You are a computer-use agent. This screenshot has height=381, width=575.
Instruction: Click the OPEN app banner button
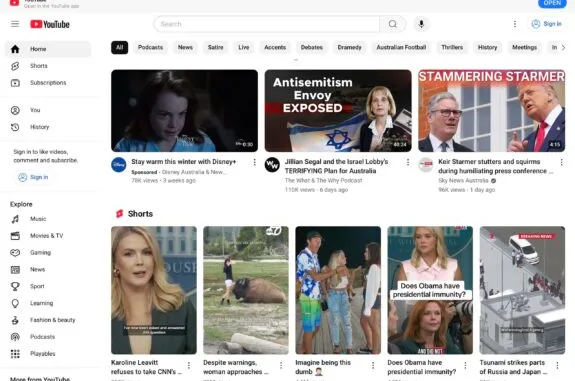coord(552,3)
